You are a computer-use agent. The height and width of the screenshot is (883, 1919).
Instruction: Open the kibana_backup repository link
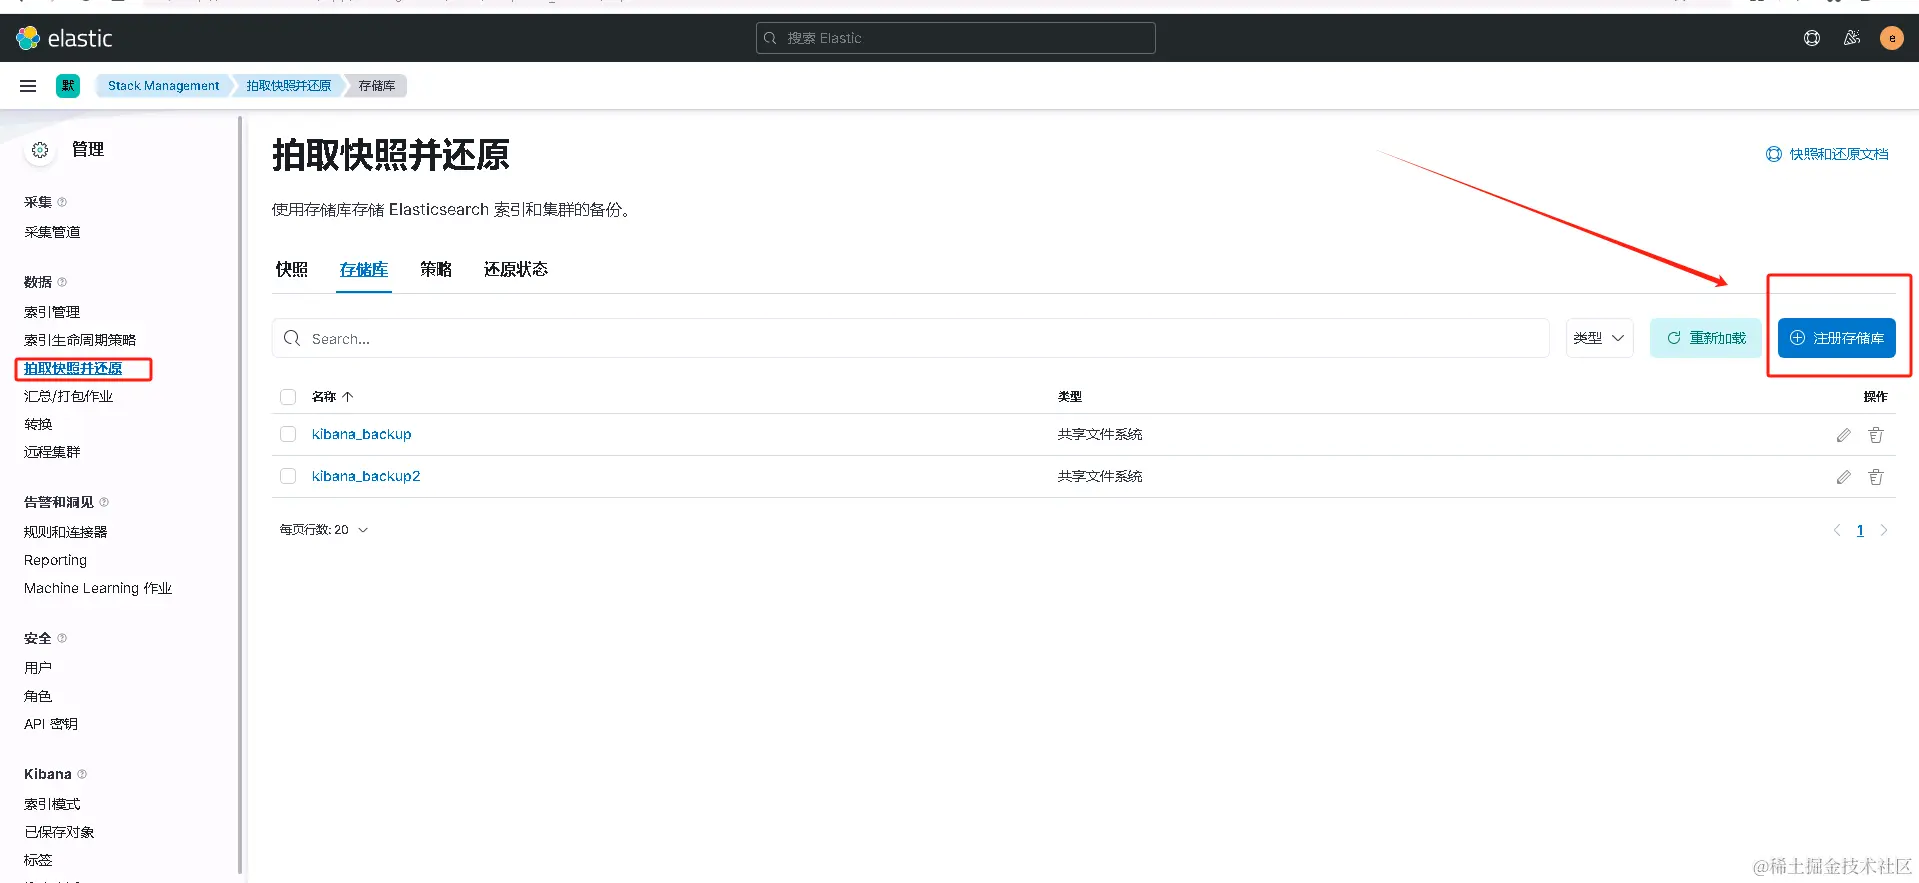click(362, 434)
